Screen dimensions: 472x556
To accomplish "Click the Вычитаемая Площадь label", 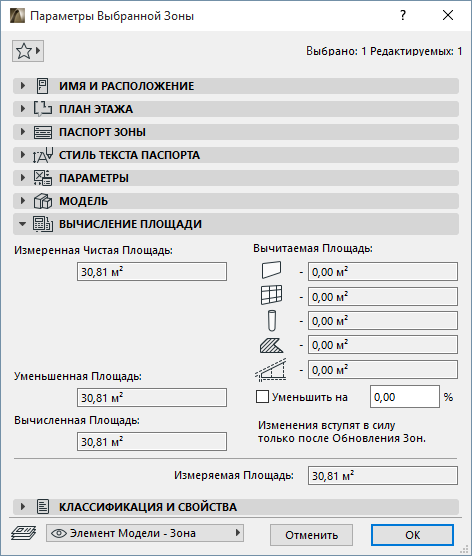I will [x=313, y=248].
